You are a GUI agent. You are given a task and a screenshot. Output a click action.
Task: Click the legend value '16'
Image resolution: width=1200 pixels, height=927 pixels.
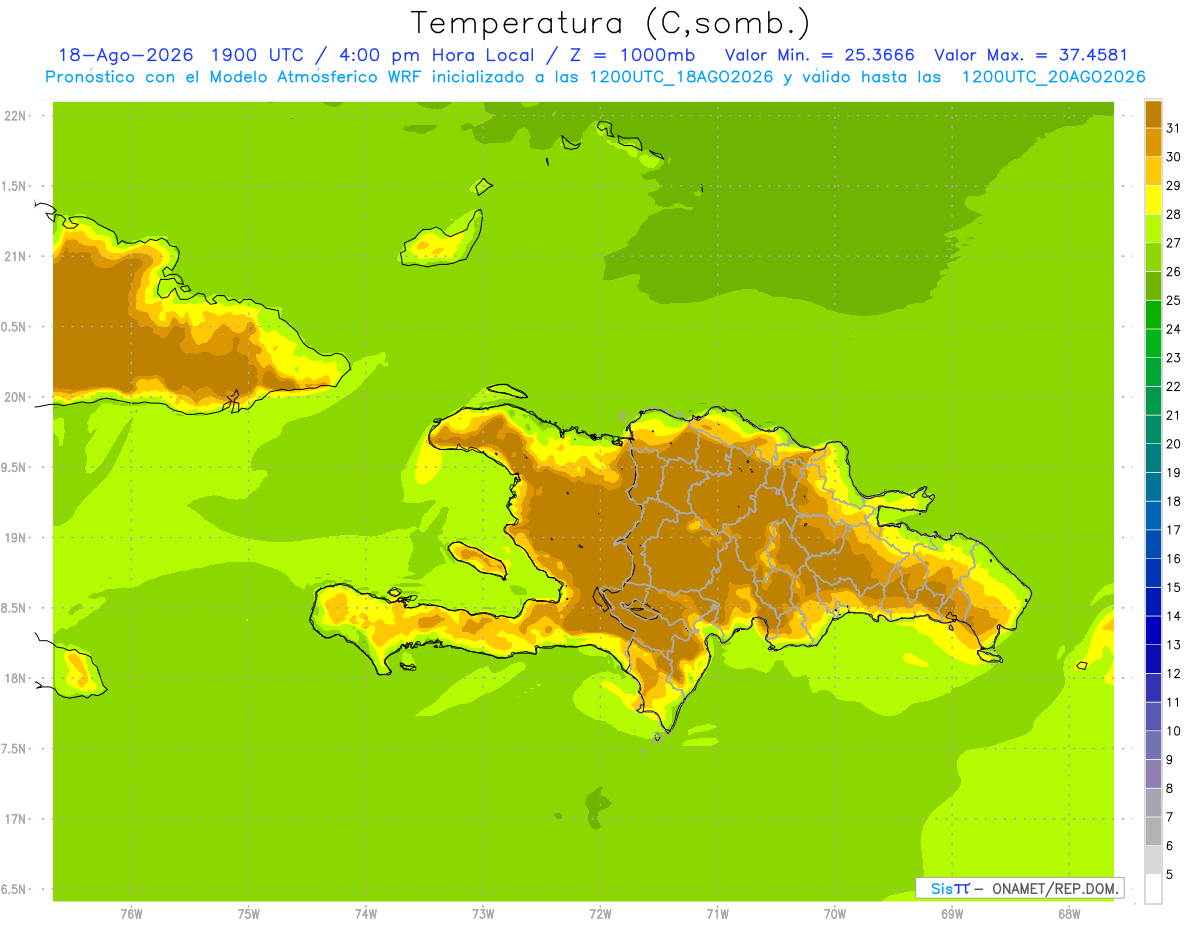1173,558
